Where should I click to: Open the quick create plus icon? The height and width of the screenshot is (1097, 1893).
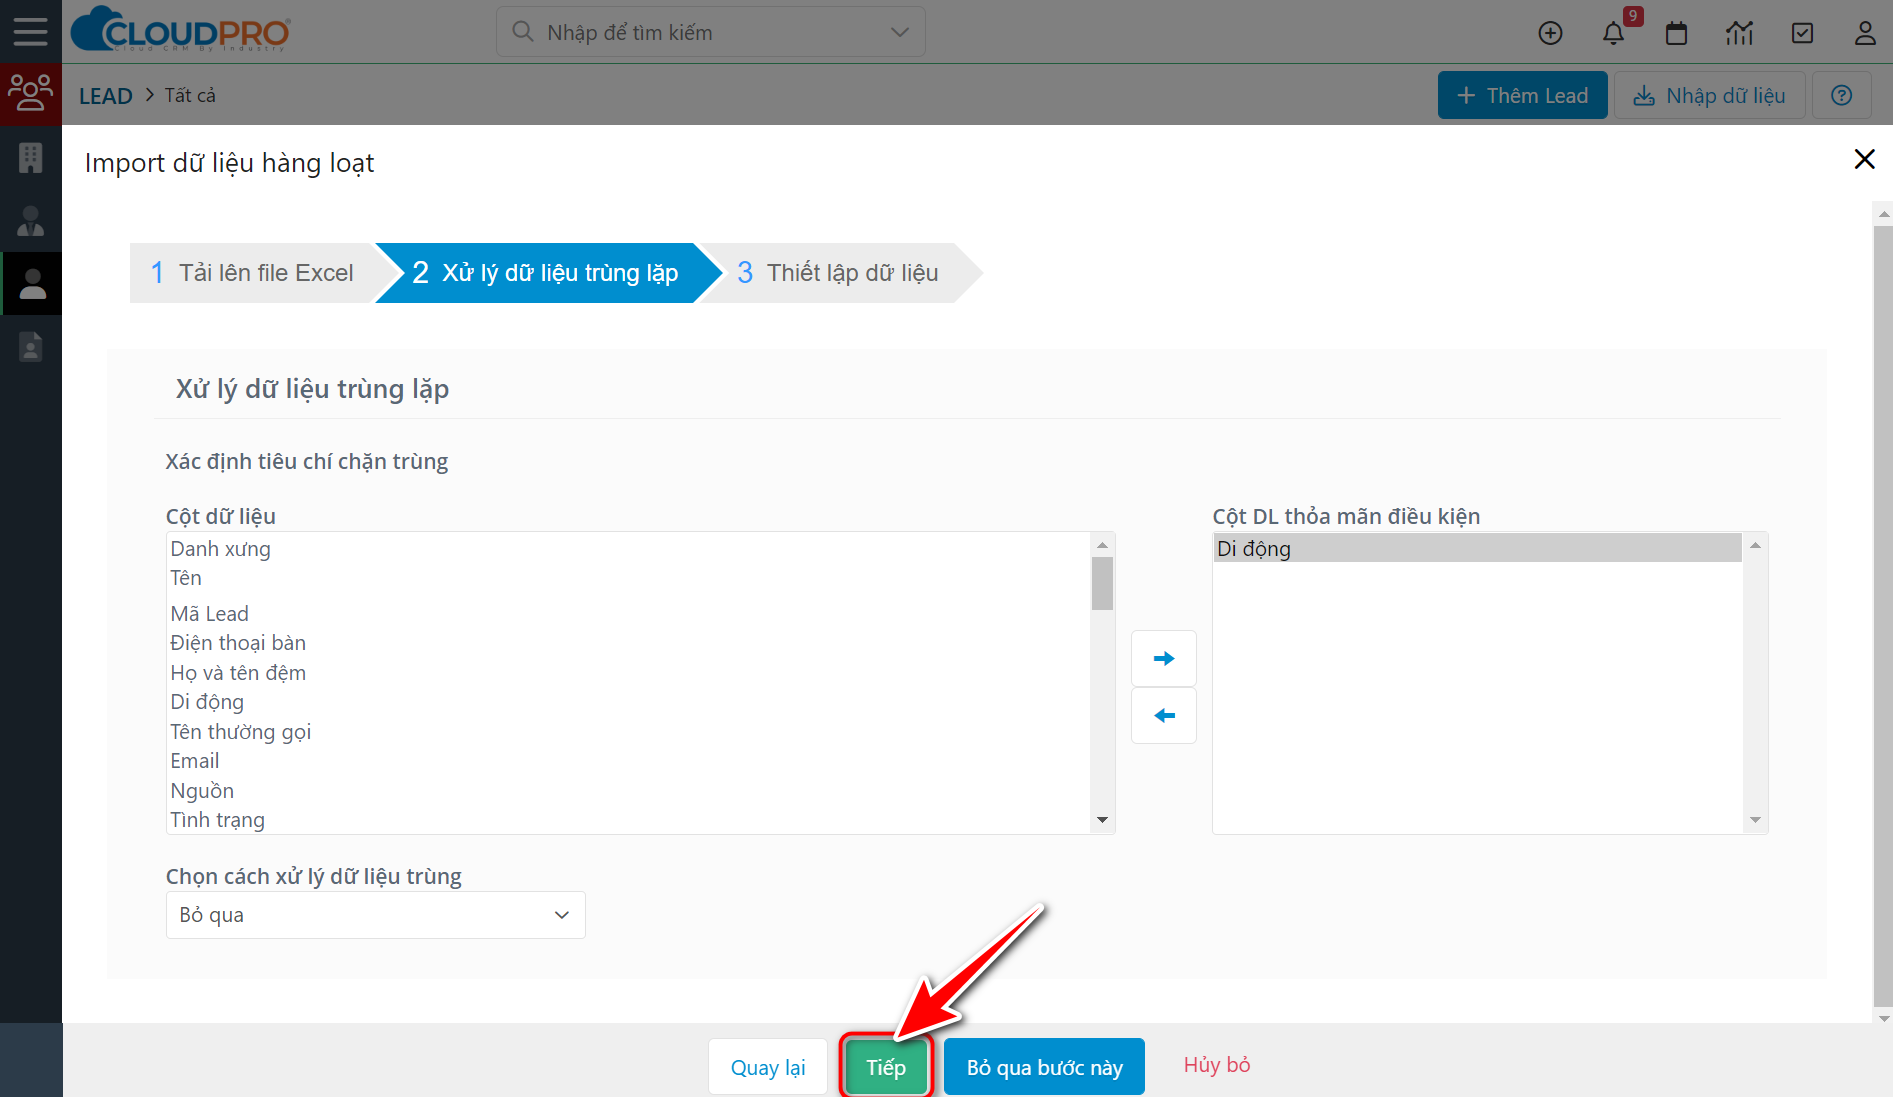point(1550,33)
